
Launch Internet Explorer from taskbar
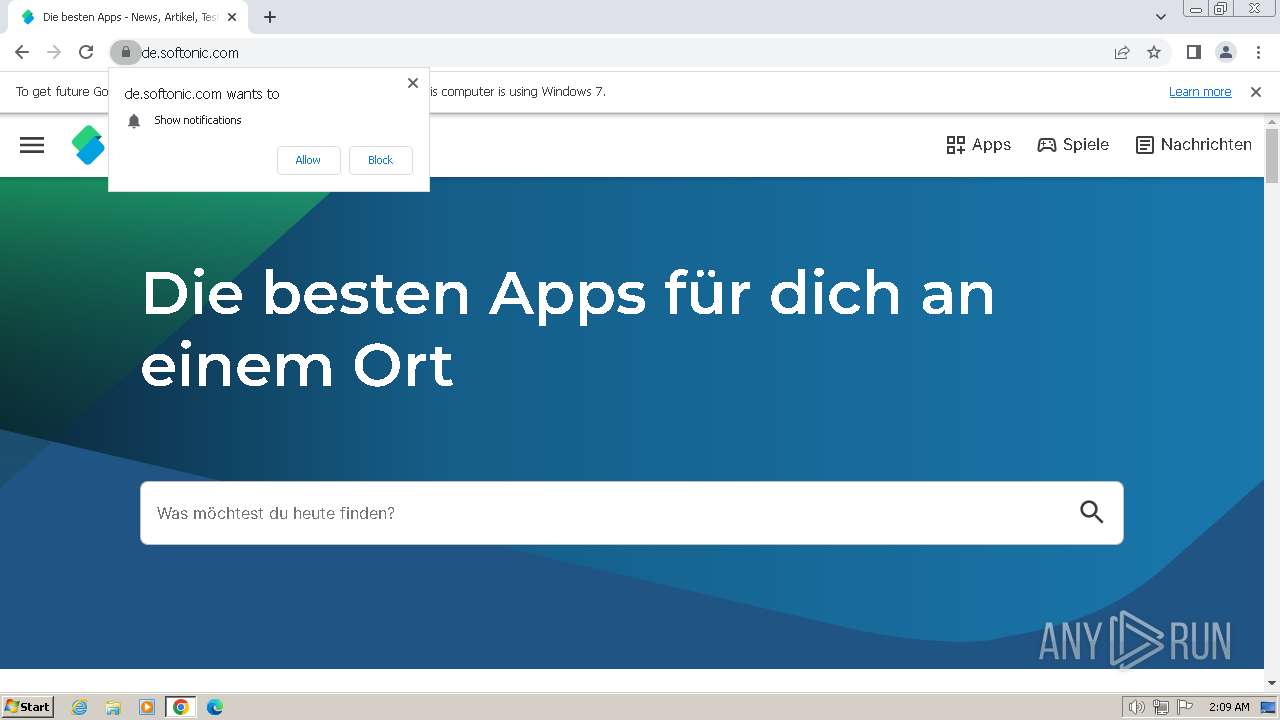tap(80, 707)
